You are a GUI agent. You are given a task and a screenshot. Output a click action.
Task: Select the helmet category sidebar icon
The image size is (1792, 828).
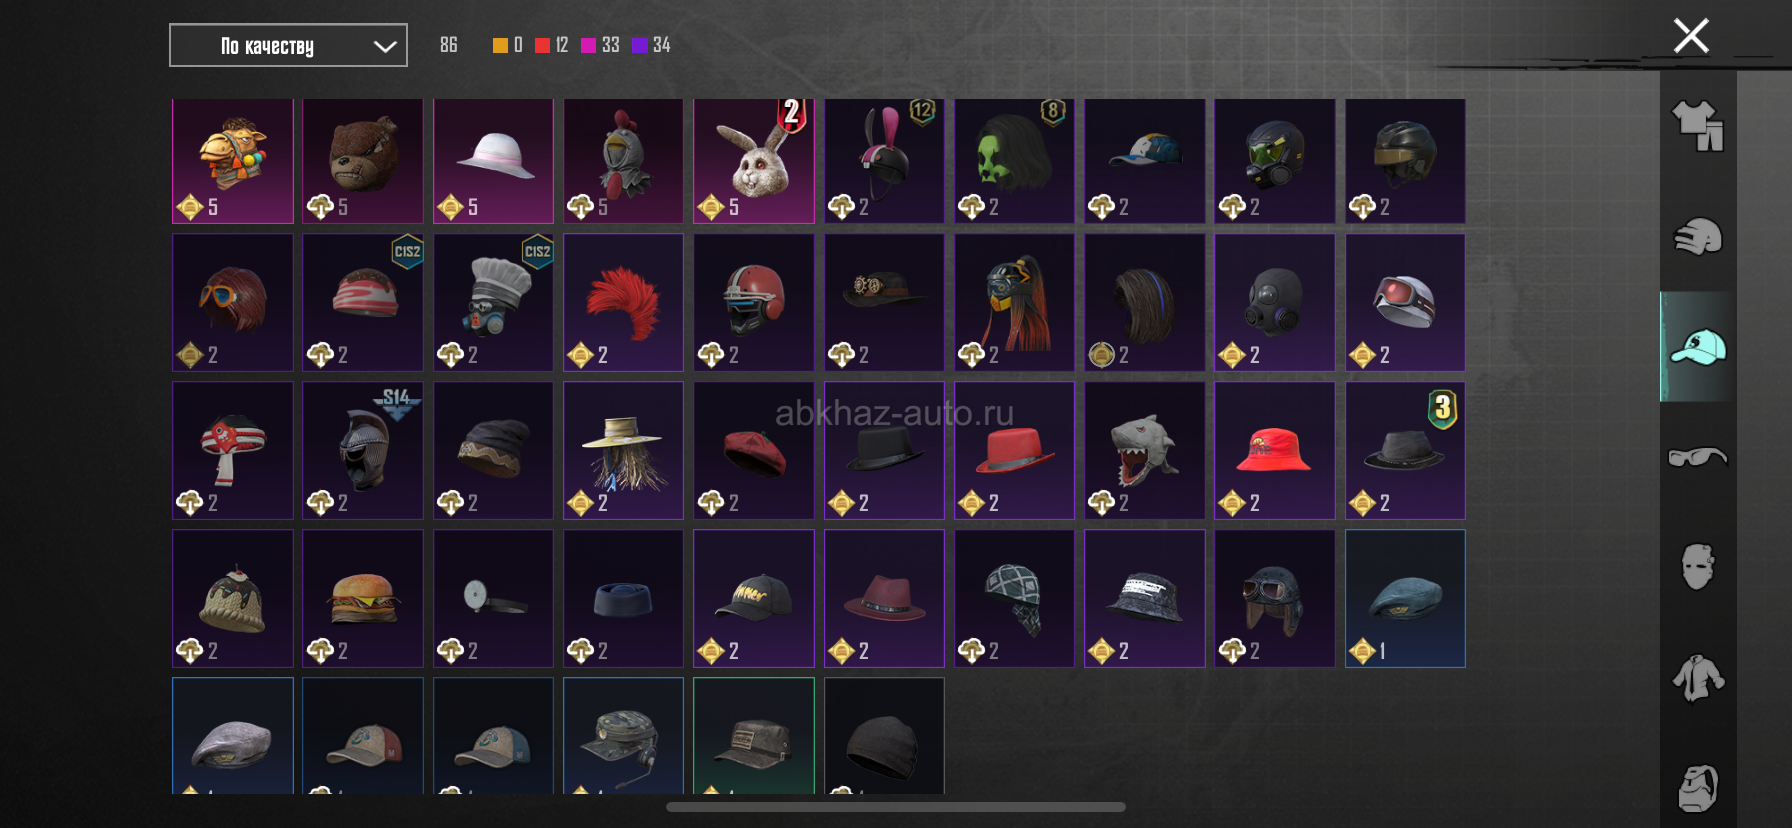tap(1698, 237)
